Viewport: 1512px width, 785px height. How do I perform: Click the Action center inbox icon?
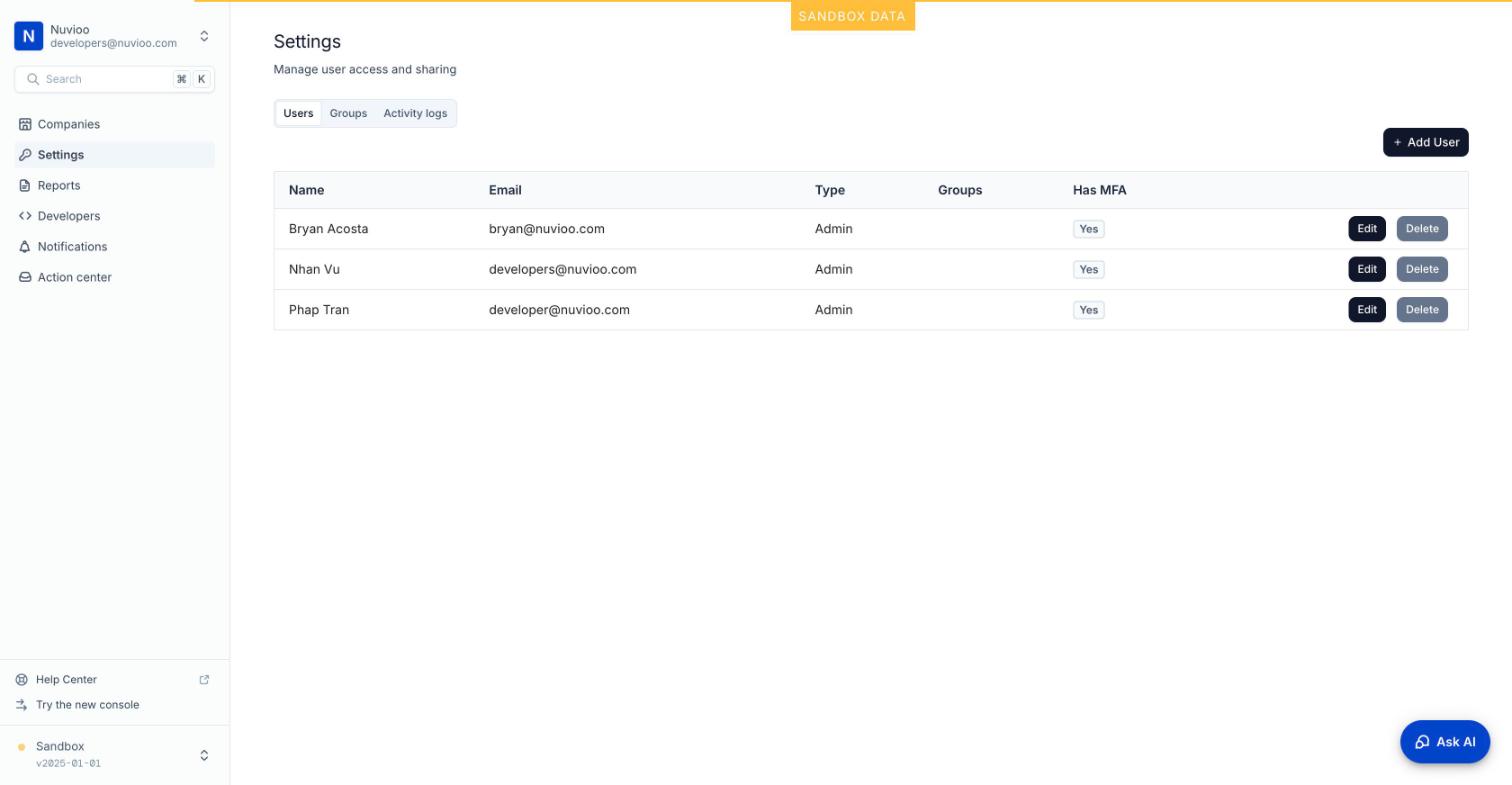[25, 277]
